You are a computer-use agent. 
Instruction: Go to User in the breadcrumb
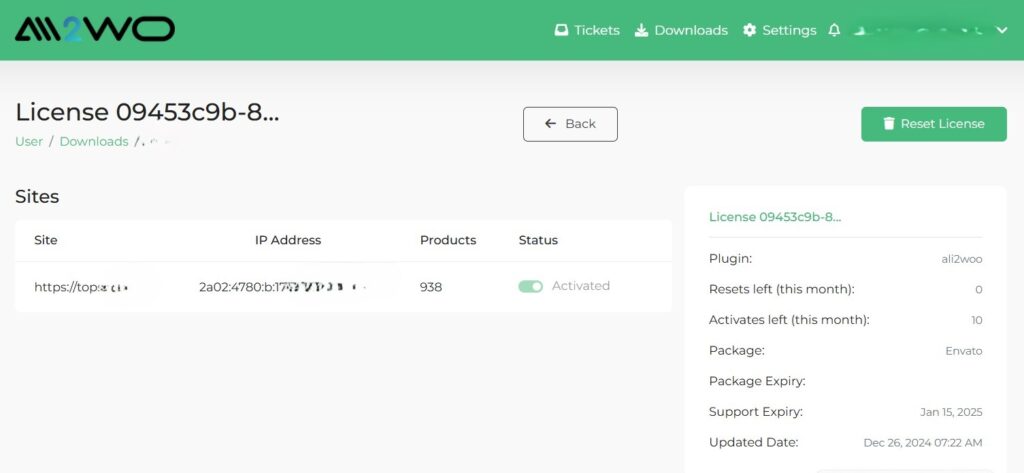click(x=29, y=141)
